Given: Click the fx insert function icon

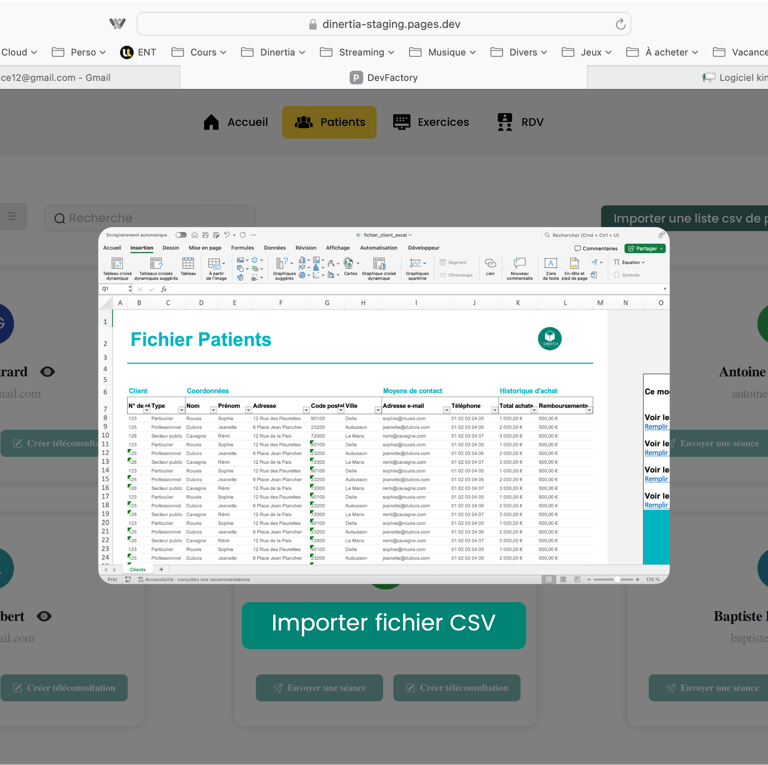Looking at the screenshot, I should pos(164,289).
